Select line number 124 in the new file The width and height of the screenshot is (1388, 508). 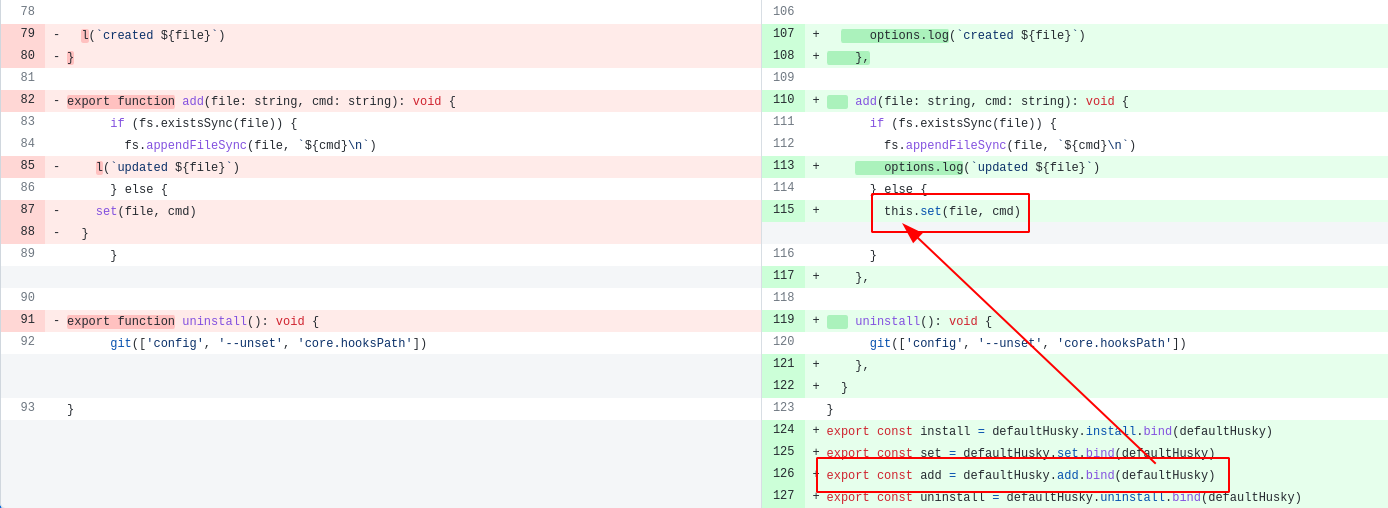(783, 431)
